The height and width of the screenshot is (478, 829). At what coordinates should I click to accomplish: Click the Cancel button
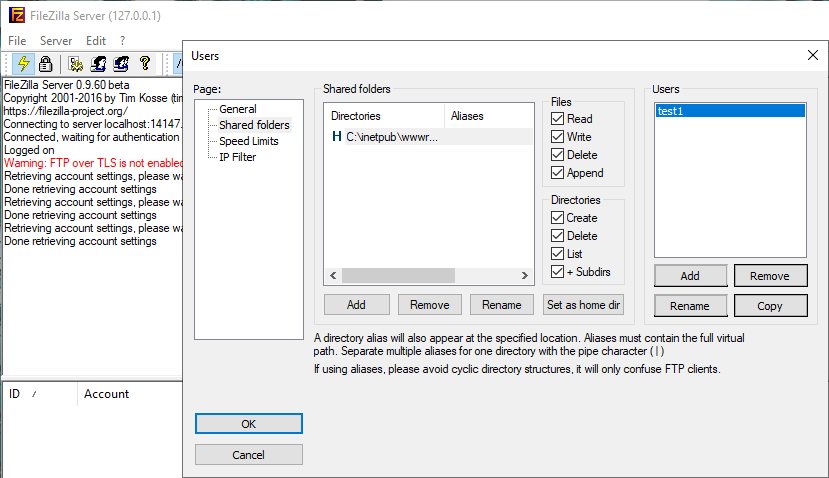248,455
